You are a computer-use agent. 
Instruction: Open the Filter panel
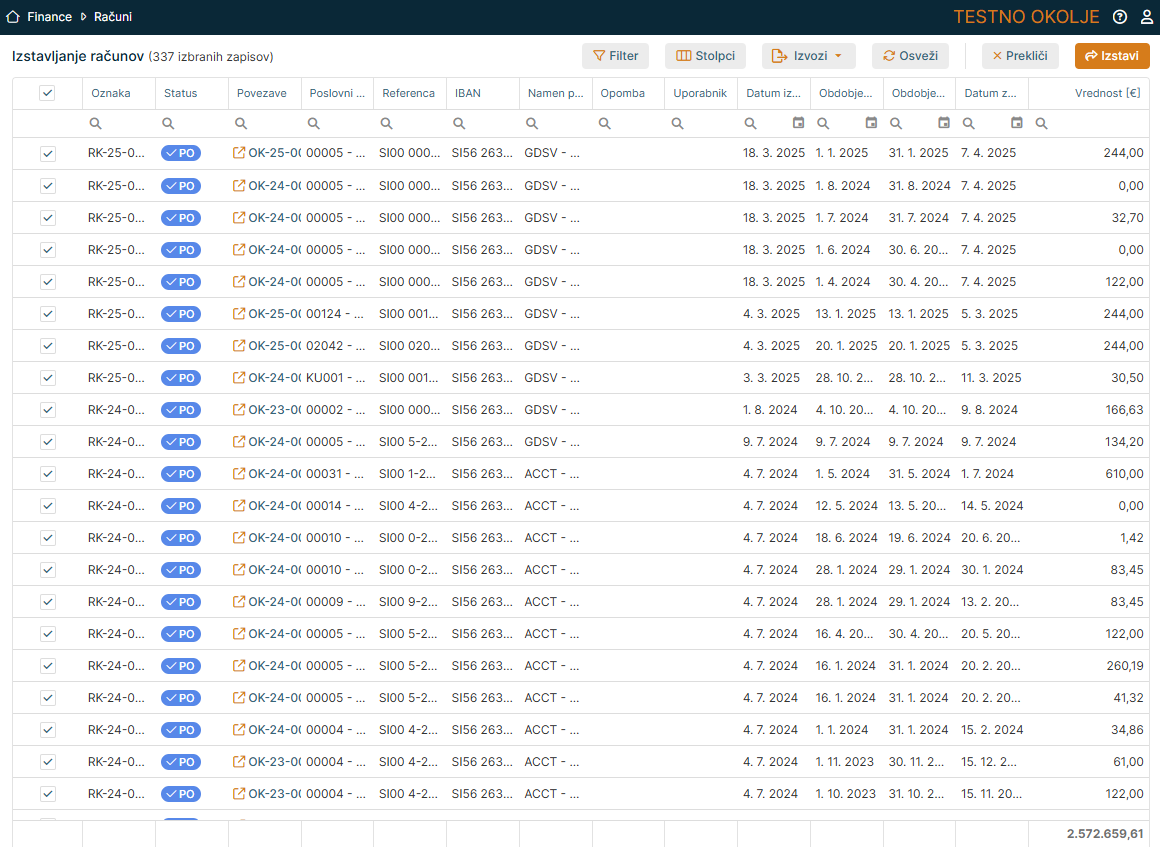pyautogui.click(x=615, y=56)
